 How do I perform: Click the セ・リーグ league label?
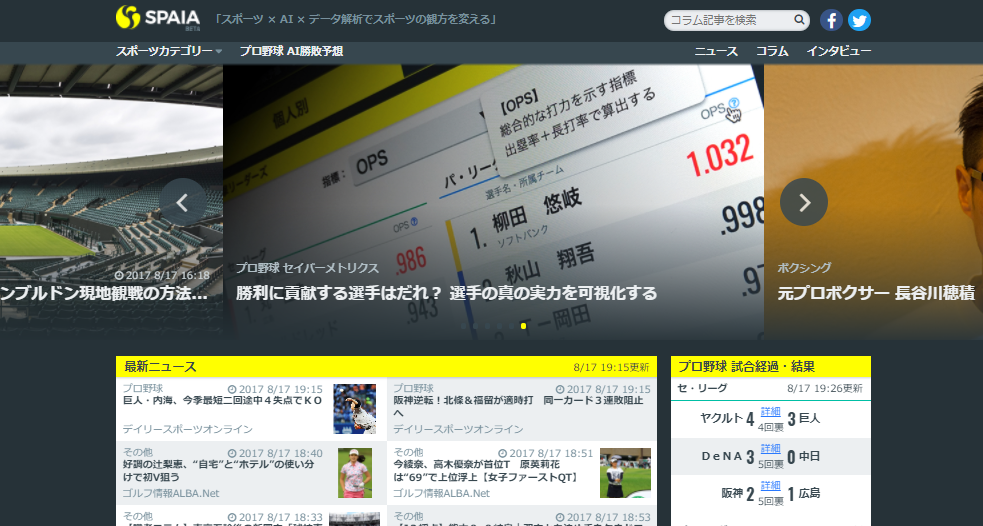click(702, 388)
